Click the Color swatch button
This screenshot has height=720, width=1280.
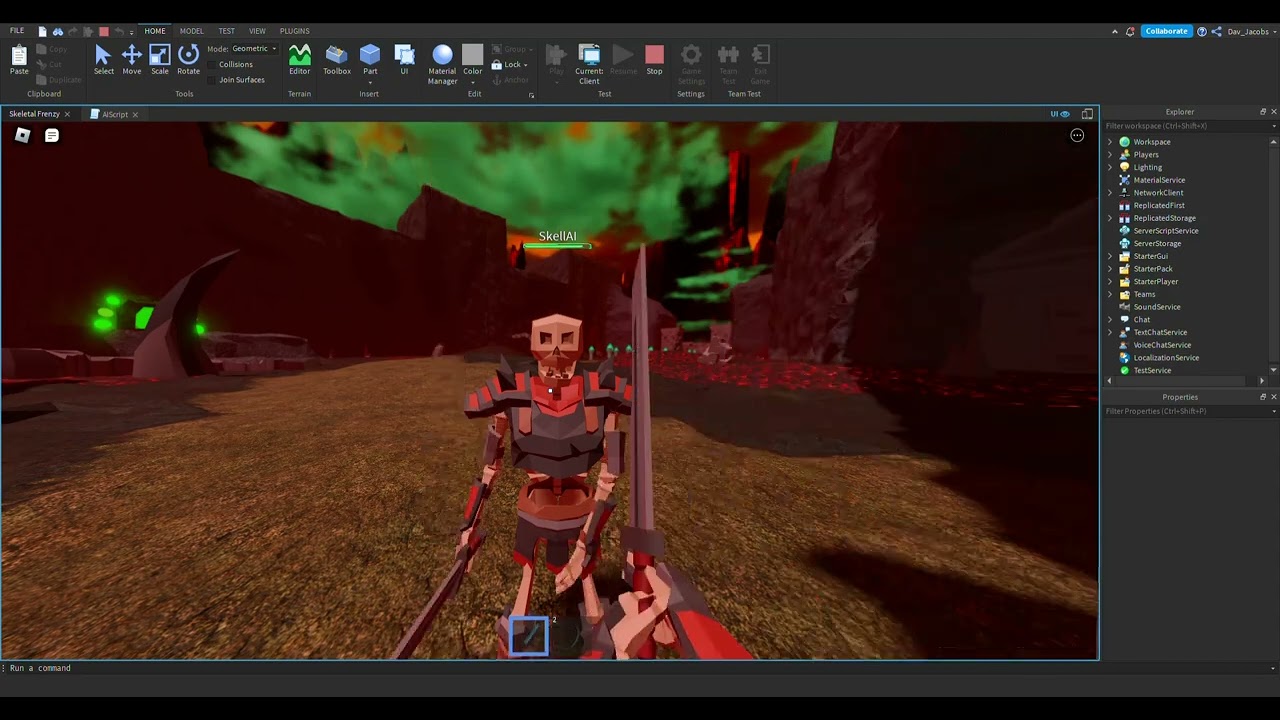(473, 55)
